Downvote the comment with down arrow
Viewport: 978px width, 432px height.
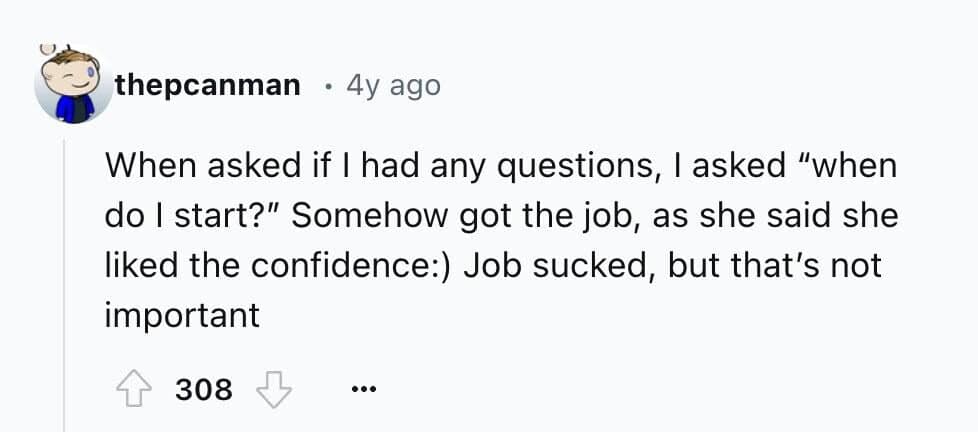(274, 387)
